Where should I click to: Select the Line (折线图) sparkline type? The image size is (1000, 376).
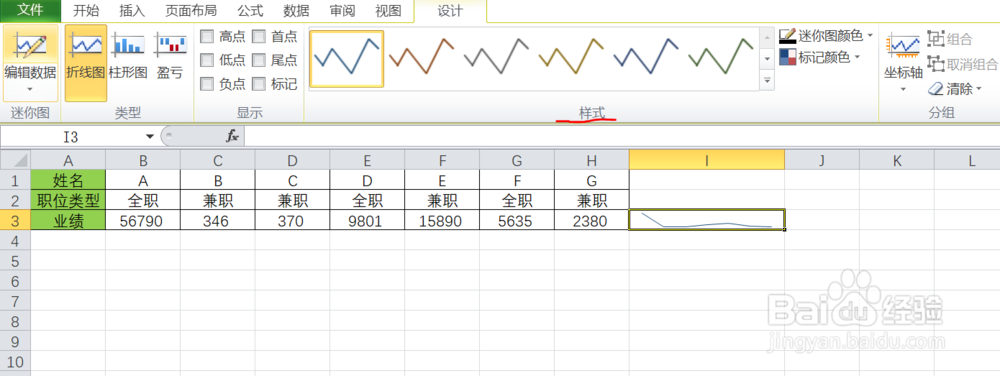click(85, 63)
